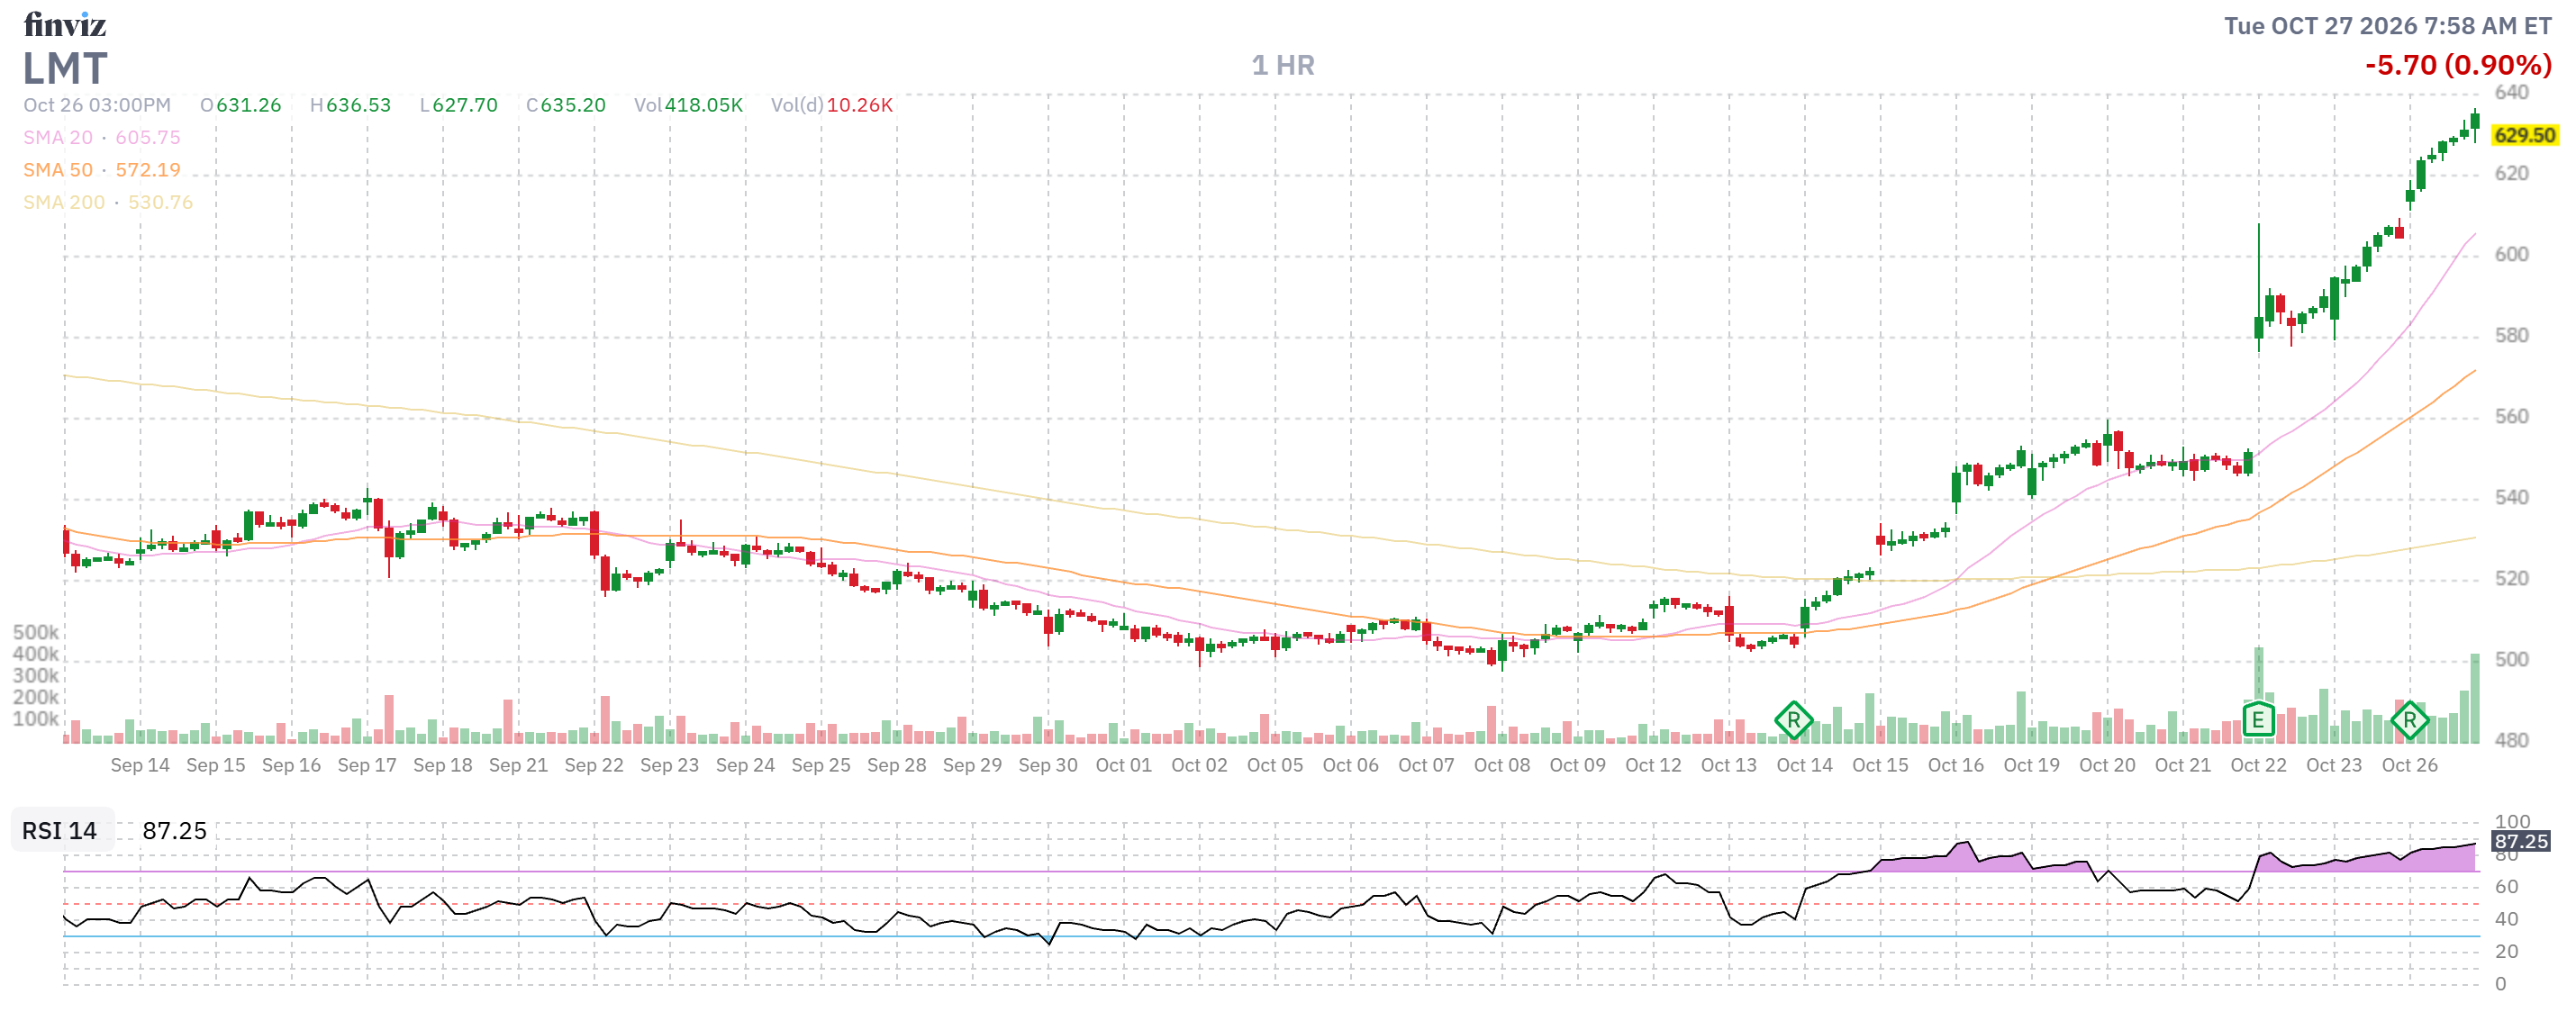Select the SMA 20 legend entry
The image size is (2576, 1012).
pos(102,137)
